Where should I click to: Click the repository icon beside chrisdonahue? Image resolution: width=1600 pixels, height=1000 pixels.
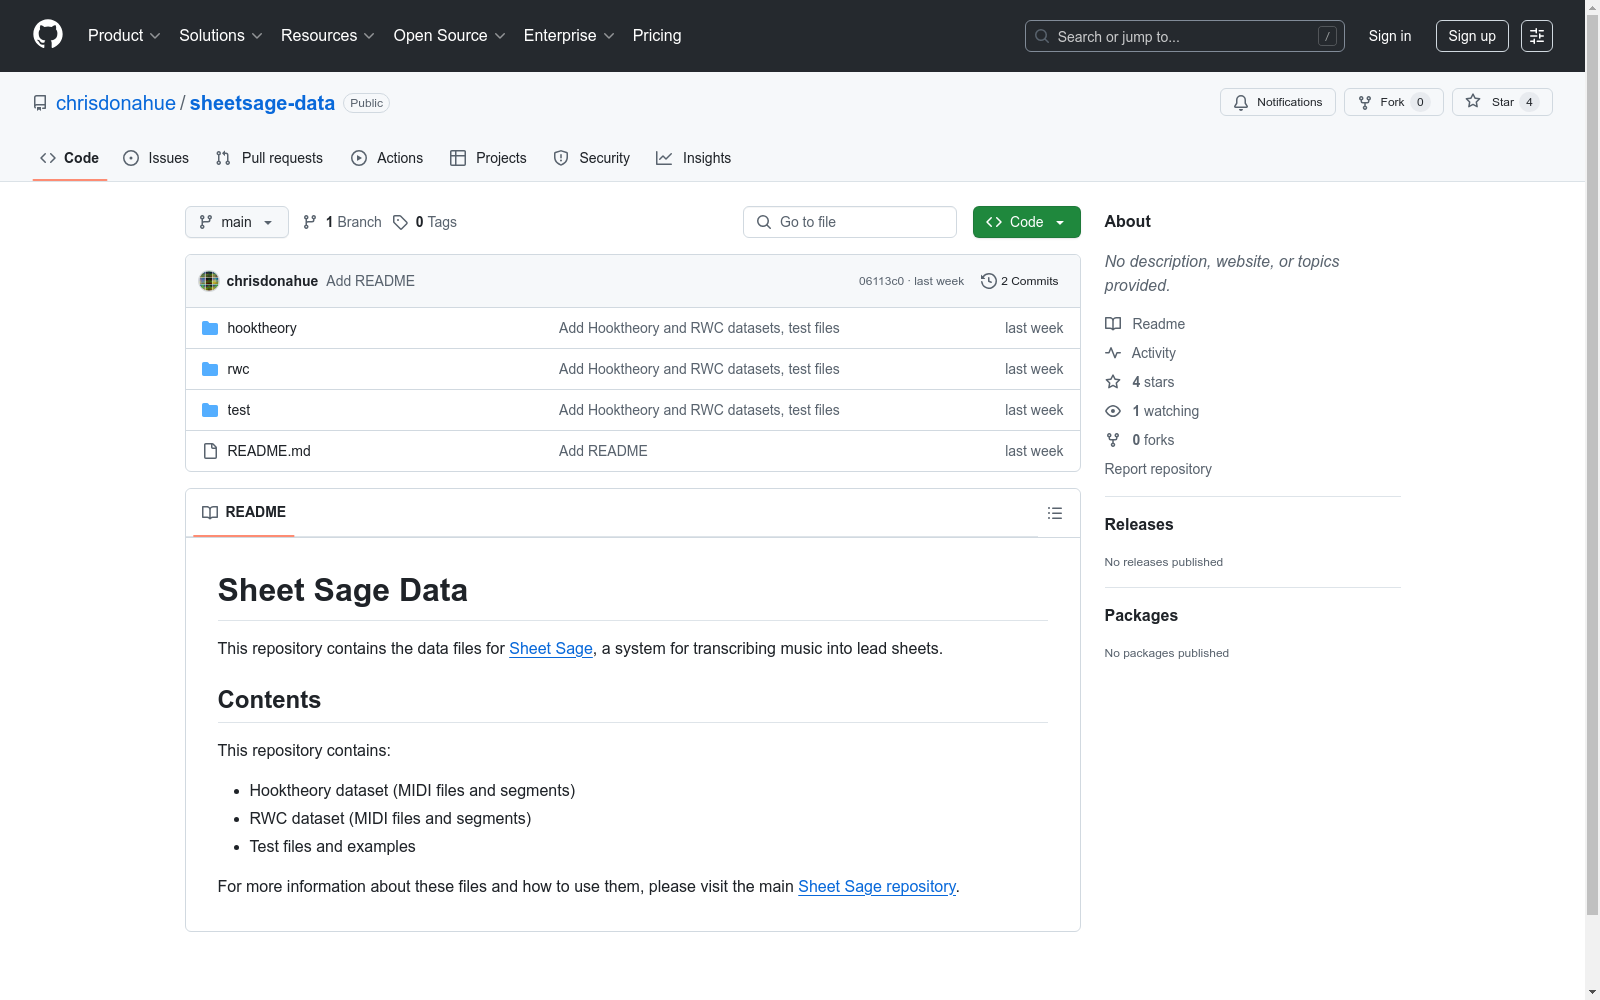(x=40, y=103)
